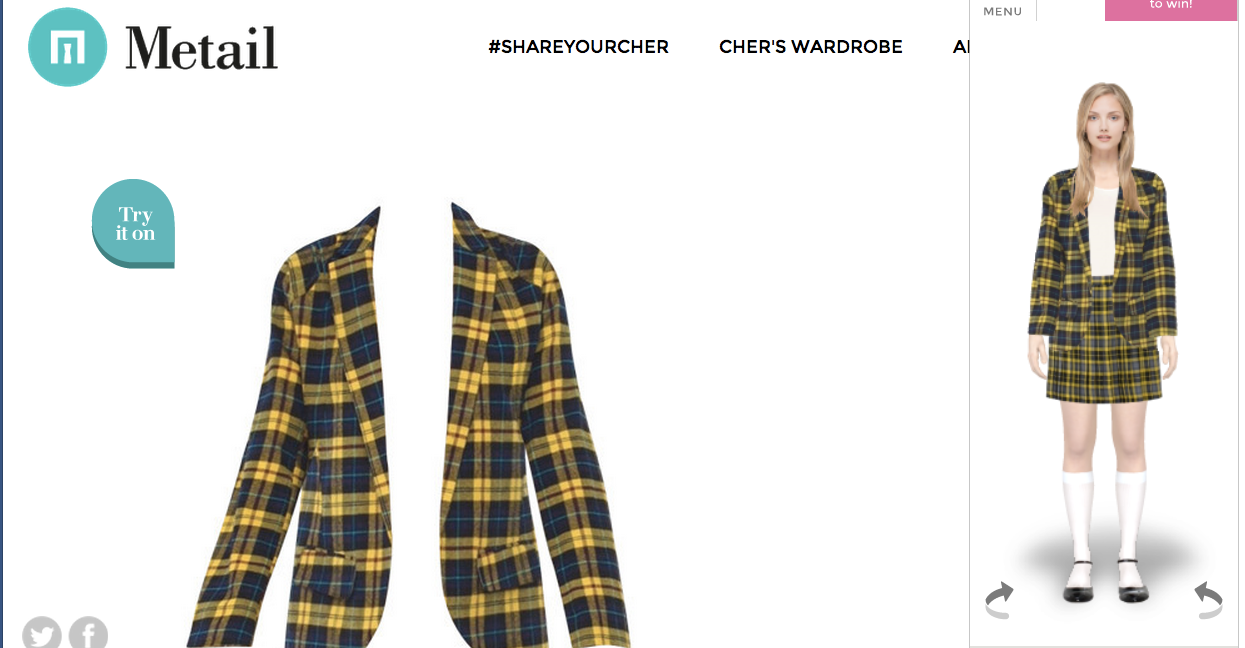This screenshot has width=1245, height=648.
Task: Select the cut-off nav item after CHER'S WARDROBE
Action: 961,47
